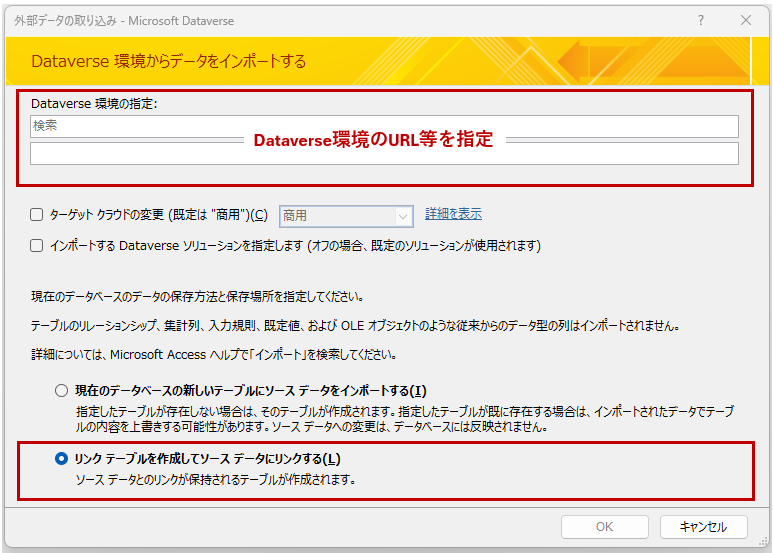Toggle インポートする Dataverse ソリューション checkbox
The width and height of the screenshot is (773, 553).
[37, 245]
